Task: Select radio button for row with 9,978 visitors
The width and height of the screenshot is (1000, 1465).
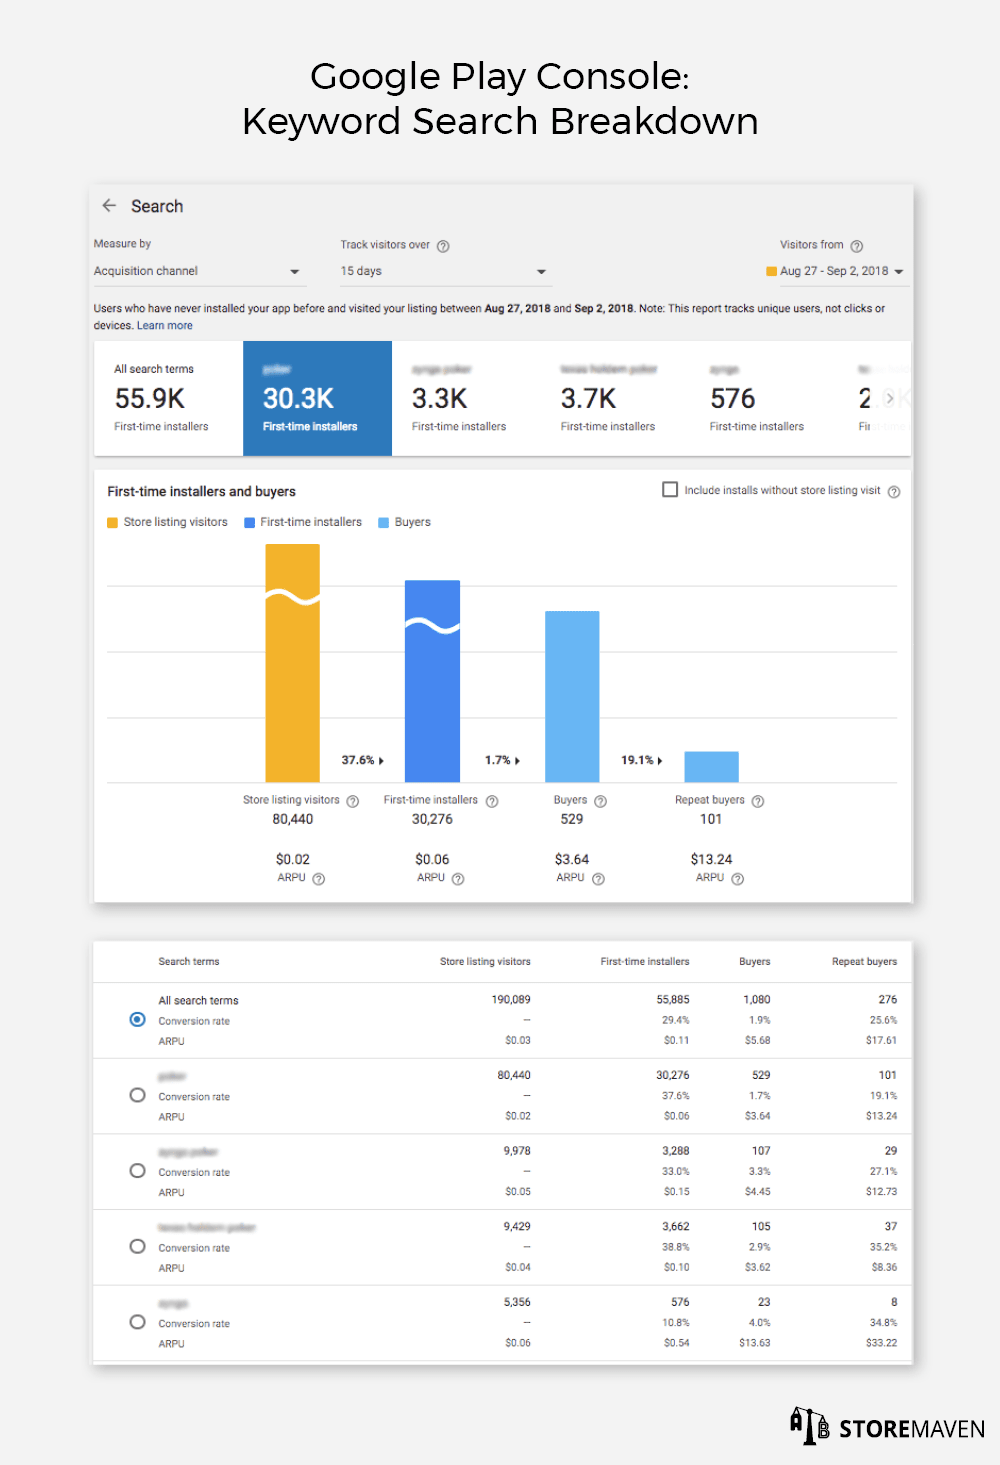Action: click(x=137, y=1170)
